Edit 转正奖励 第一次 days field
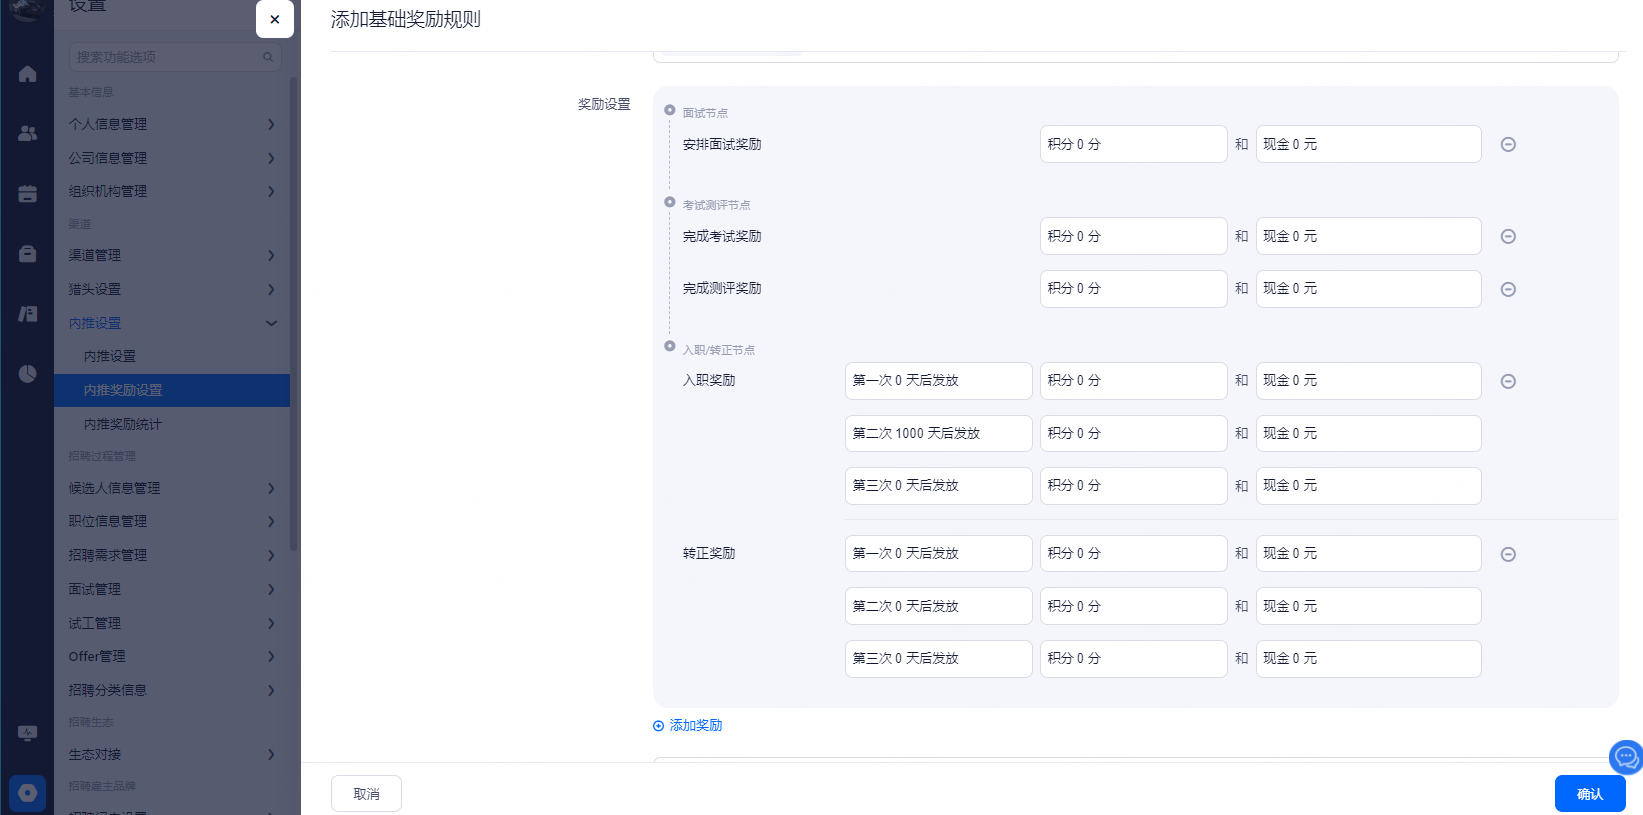 (x=938, y=554)
